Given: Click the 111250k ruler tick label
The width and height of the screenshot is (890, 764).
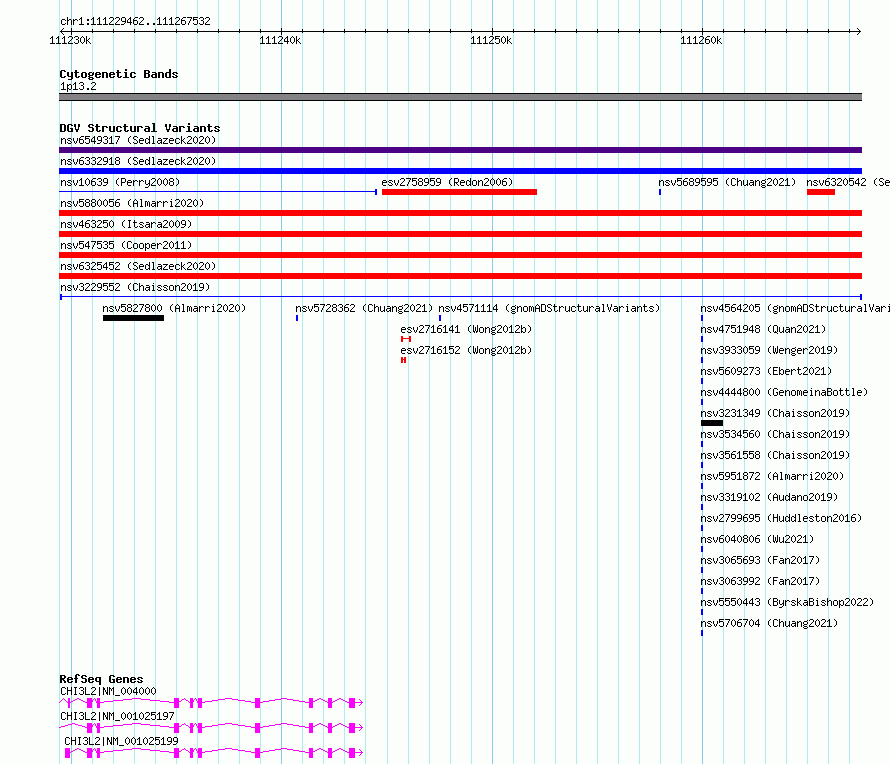Looking at the screenshot, I should click(491, 40).
